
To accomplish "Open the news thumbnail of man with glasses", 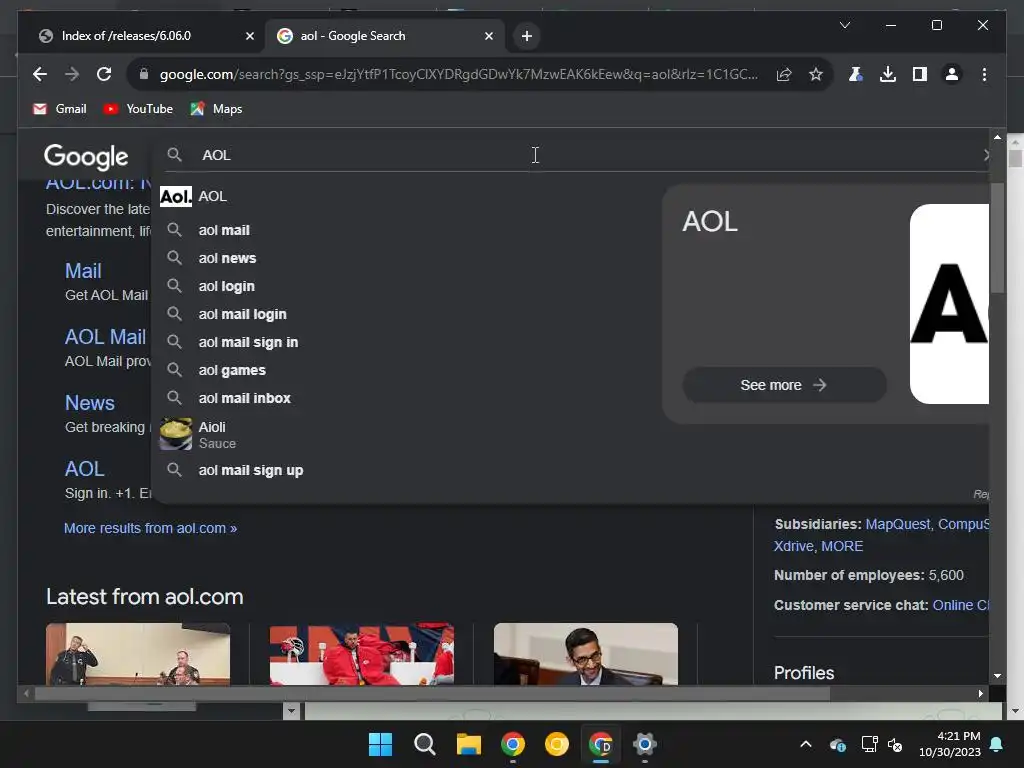I will point(586,654).
